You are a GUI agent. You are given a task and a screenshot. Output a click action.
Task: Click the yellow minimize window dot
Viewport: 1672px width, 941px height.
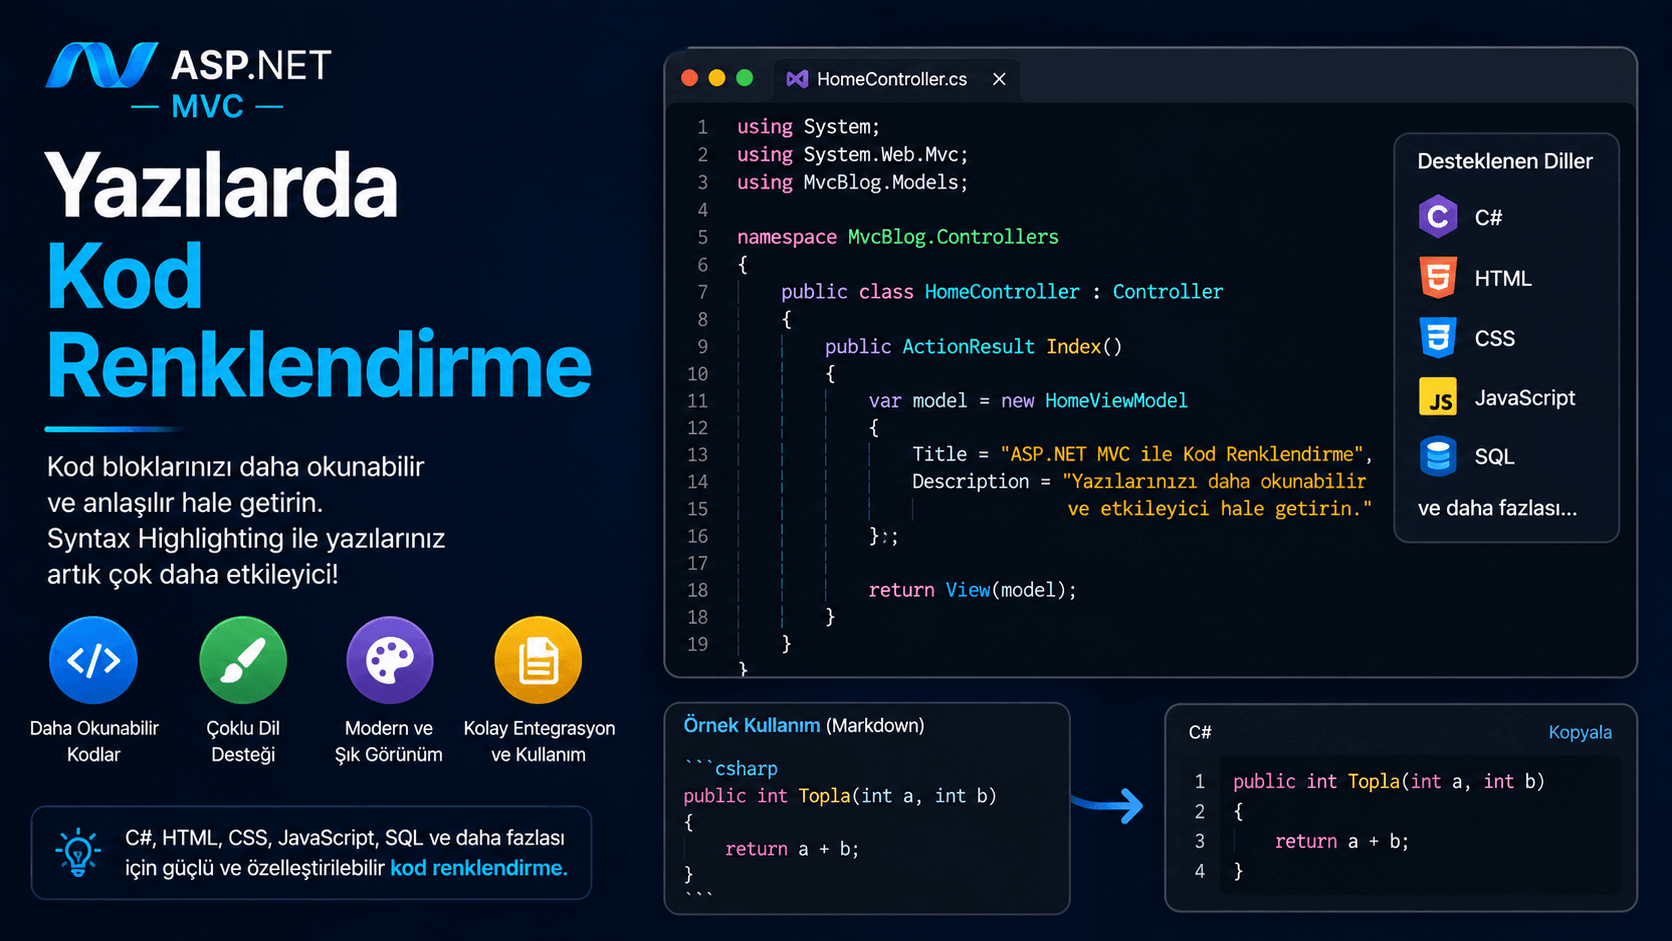pos(717,78)
